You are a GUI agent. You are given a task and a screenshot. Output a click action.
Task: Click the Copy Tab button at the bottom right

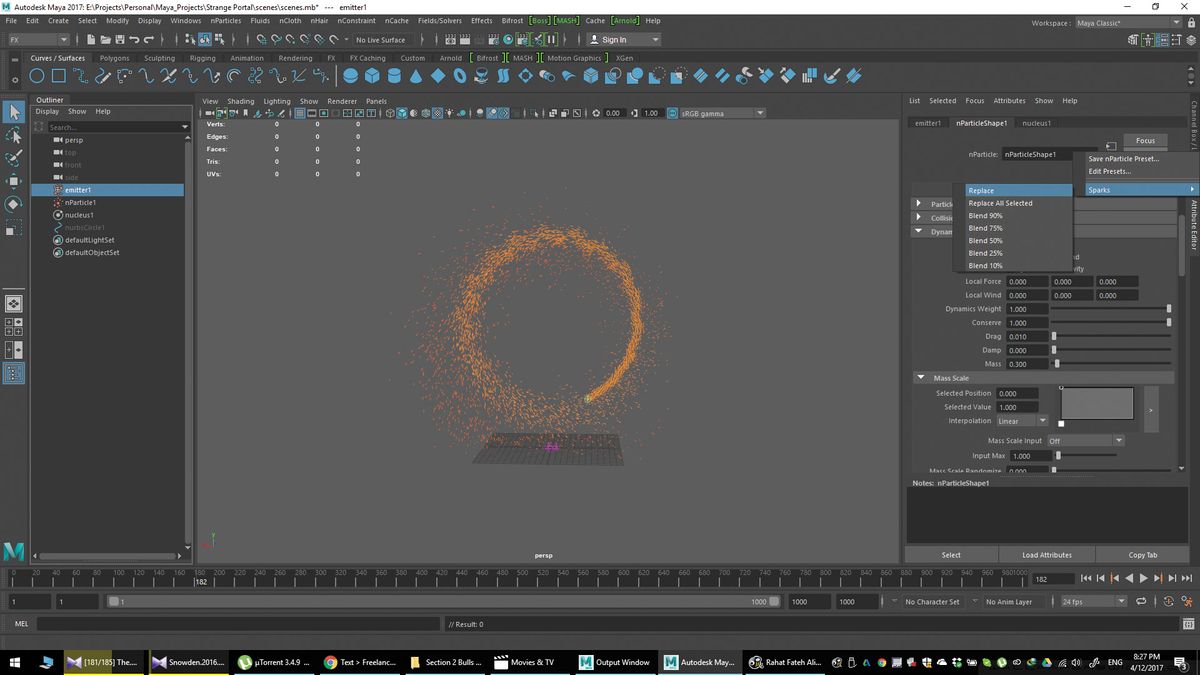[x=1142, y=554]
